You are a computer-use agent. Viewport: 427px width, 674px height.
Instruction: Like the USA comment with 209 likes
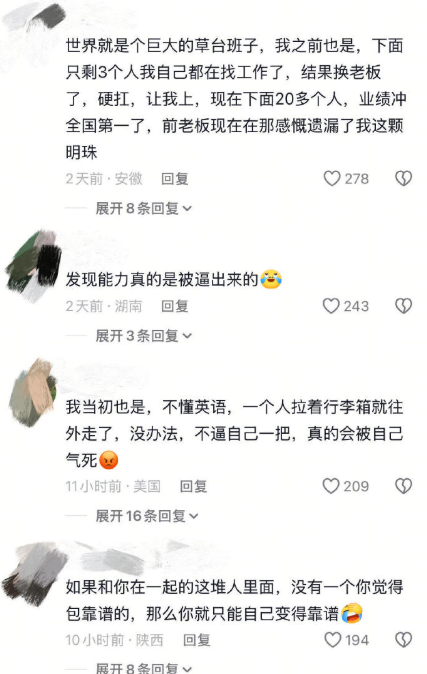coord(331,486)
